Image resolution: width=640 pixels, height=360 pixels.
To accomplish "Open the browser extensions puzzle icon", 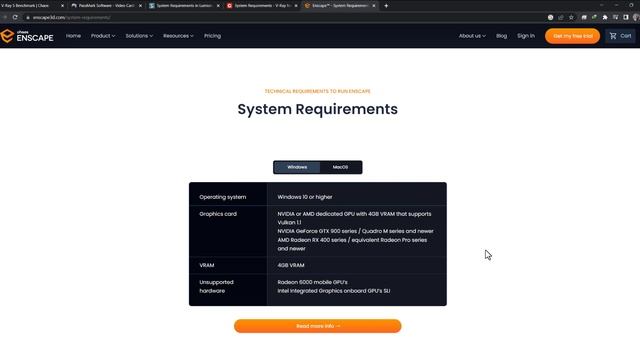I will 605,18.
